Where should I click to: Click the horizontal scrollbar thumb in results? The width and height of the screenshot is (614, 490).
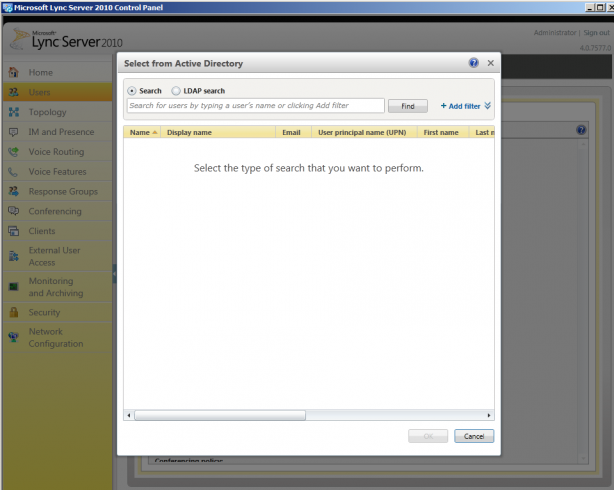point(220,415)
